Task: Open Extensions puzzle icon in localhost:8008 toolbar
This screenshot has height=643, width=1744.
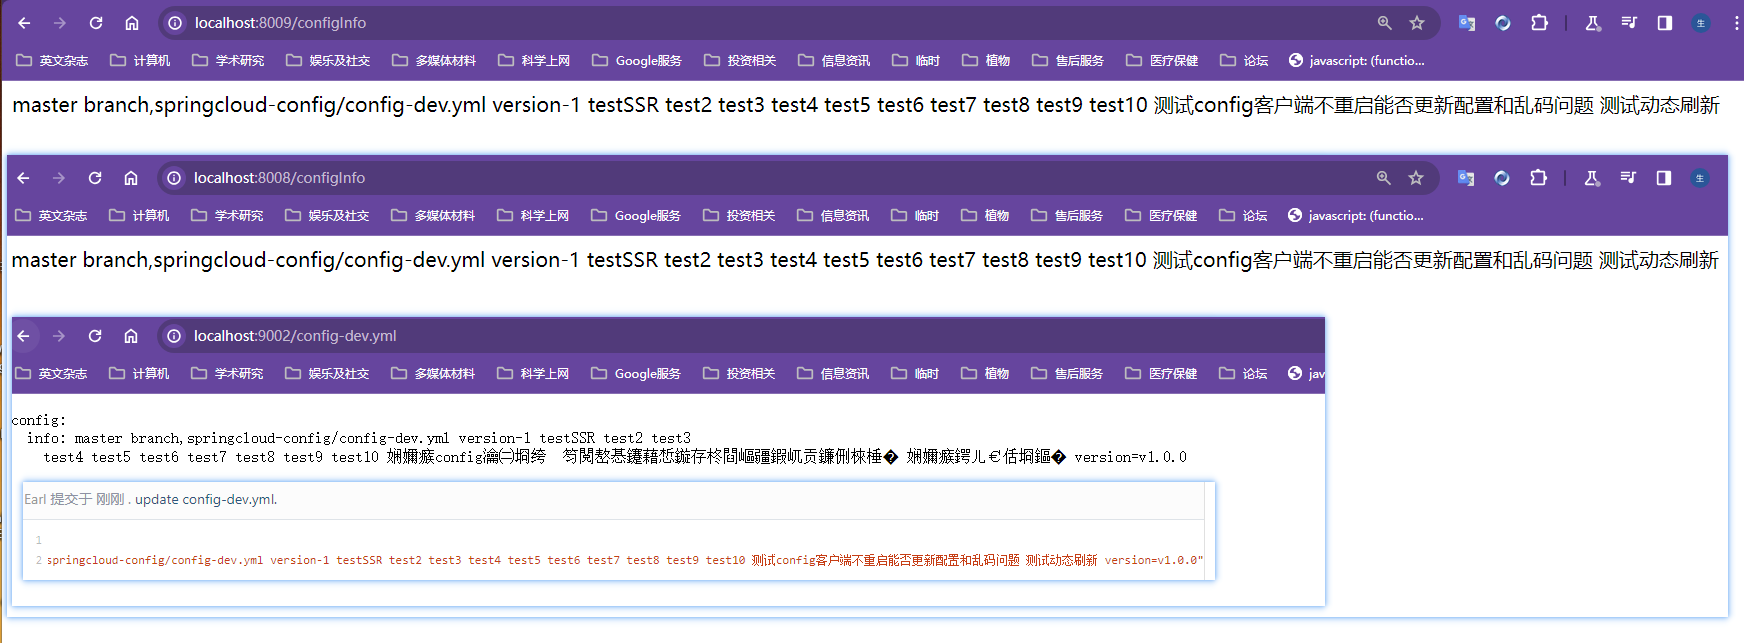Action: point(1538,178)
